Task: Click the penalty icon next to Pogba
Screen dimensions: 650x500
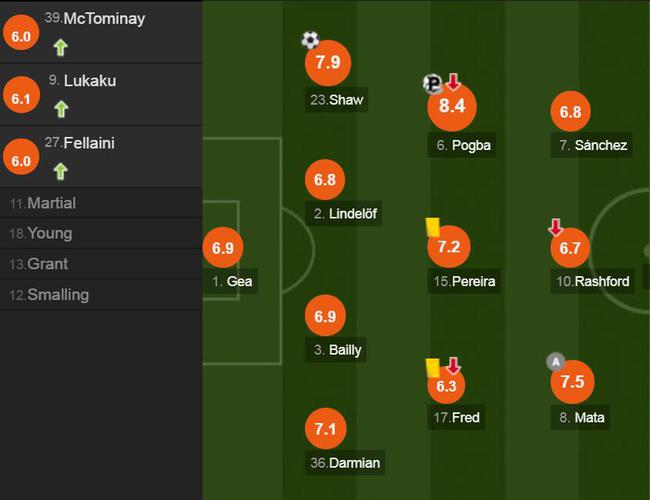Action: click(433, 83)
